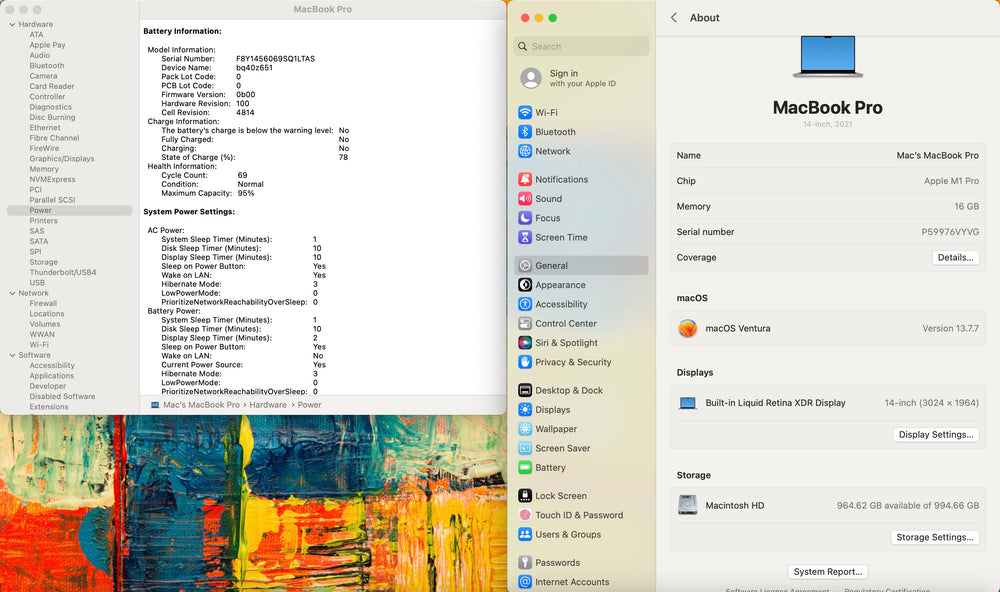Click the Macintosh HD disk icon
Screen dimensions: 1000x592
688,505
